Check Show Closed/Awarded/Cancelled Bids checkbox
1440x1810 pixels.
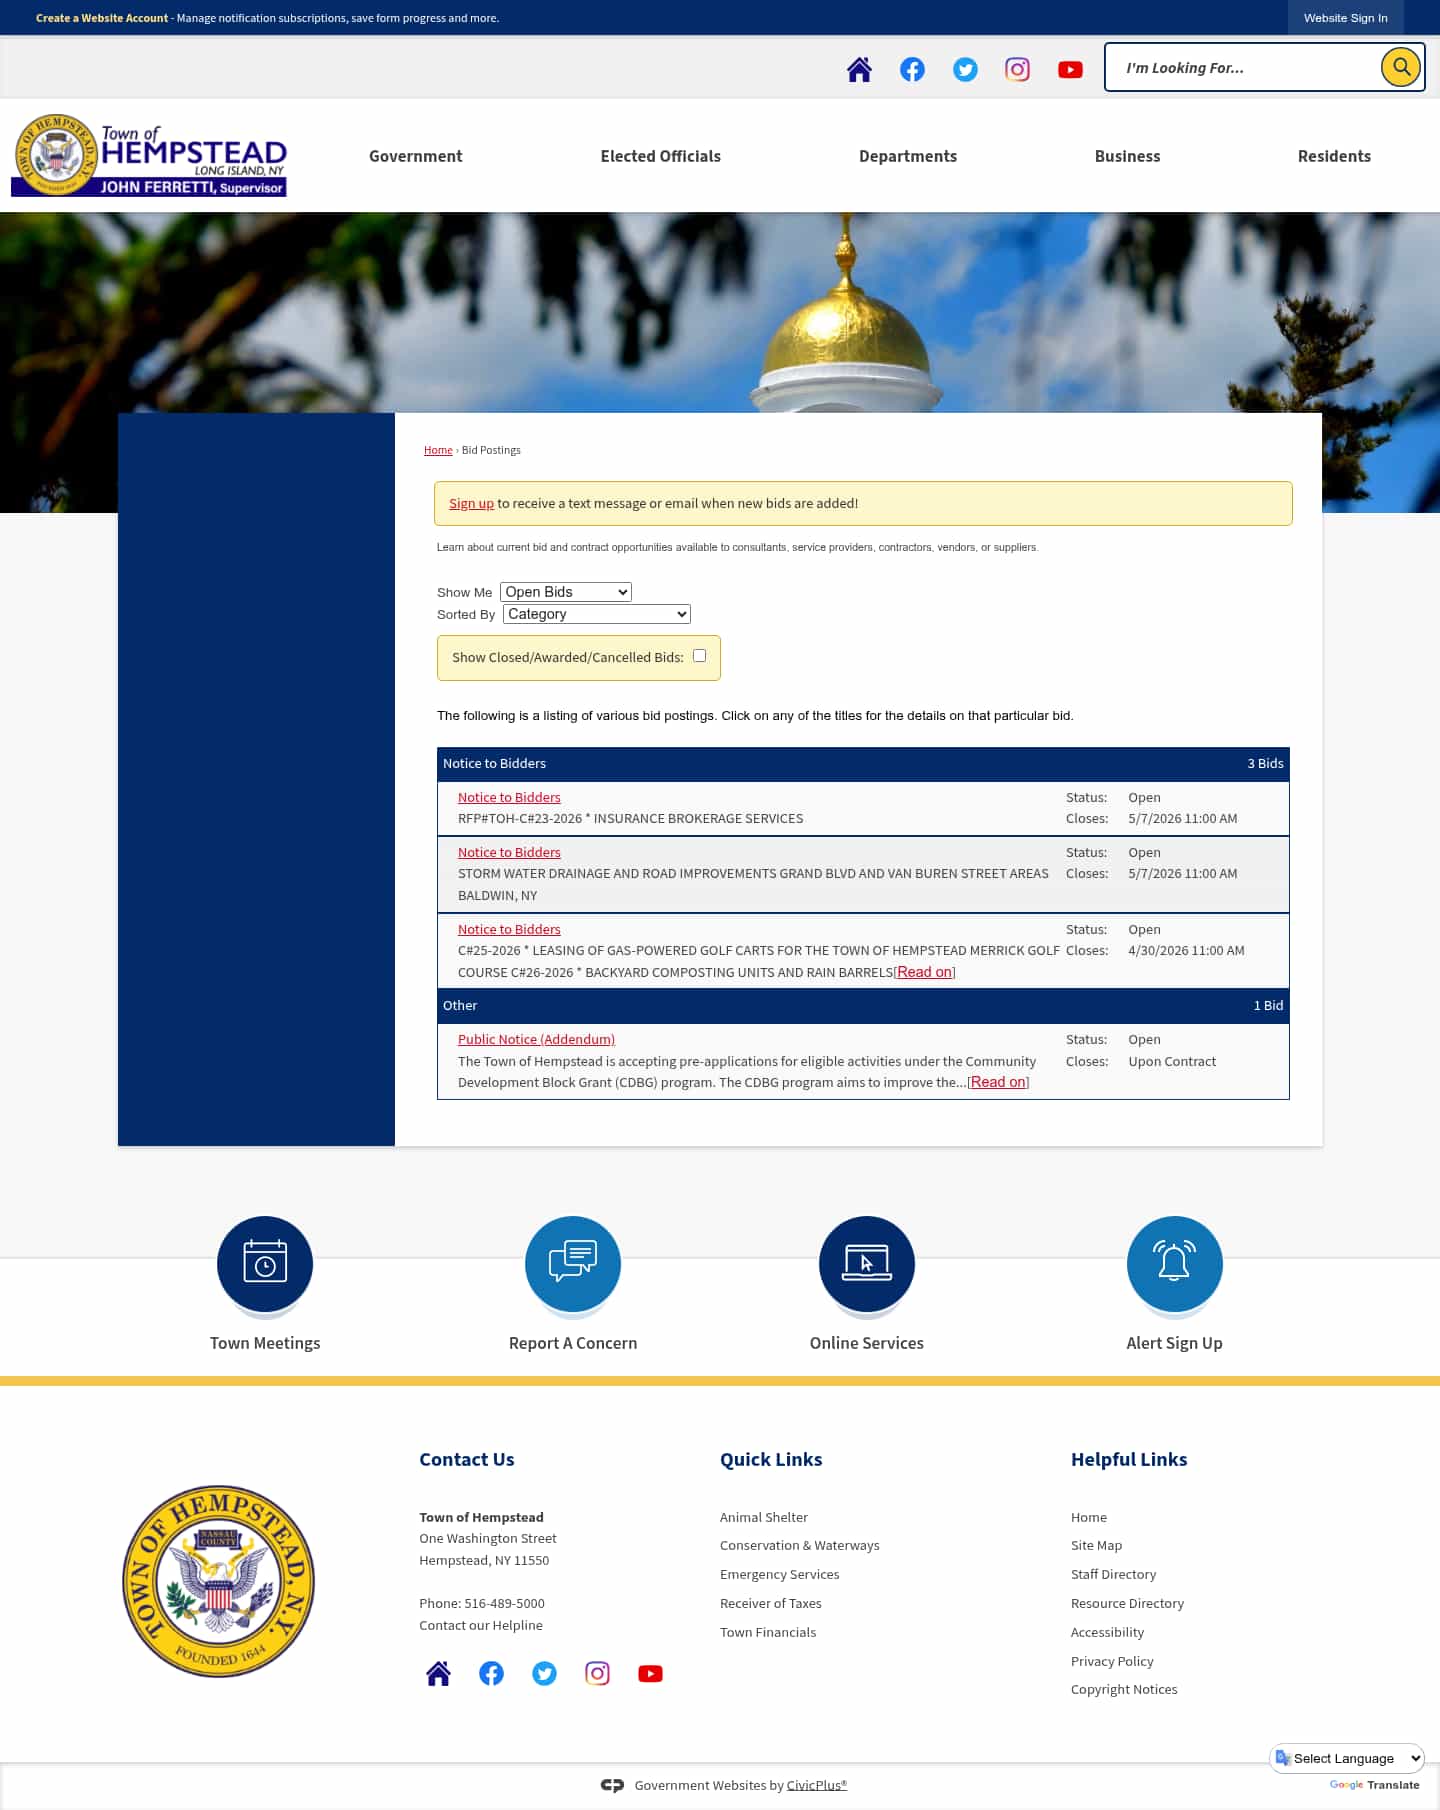coord(700,656)
